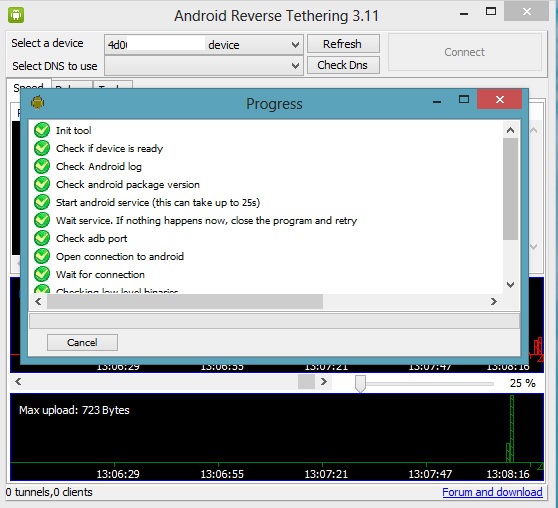
Task: Click check icon beside Wait service step
Action: point(42,220)
